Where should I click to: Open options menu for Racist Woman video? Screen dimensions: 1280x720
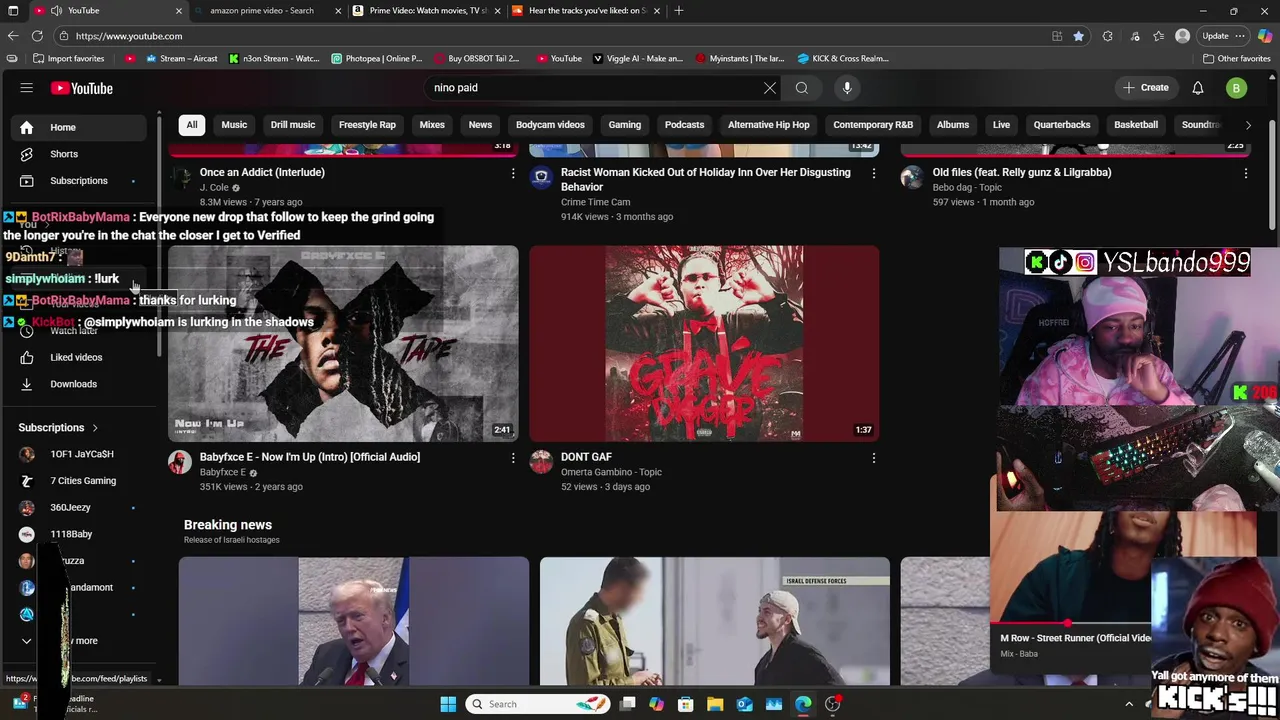(874, 173)
